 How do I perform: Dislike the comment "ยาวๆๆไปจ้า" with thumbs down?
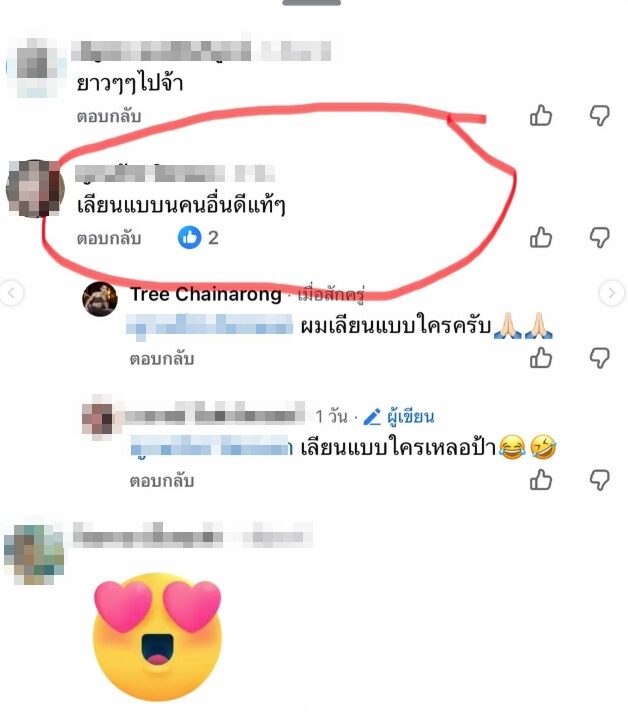point(600,116)
